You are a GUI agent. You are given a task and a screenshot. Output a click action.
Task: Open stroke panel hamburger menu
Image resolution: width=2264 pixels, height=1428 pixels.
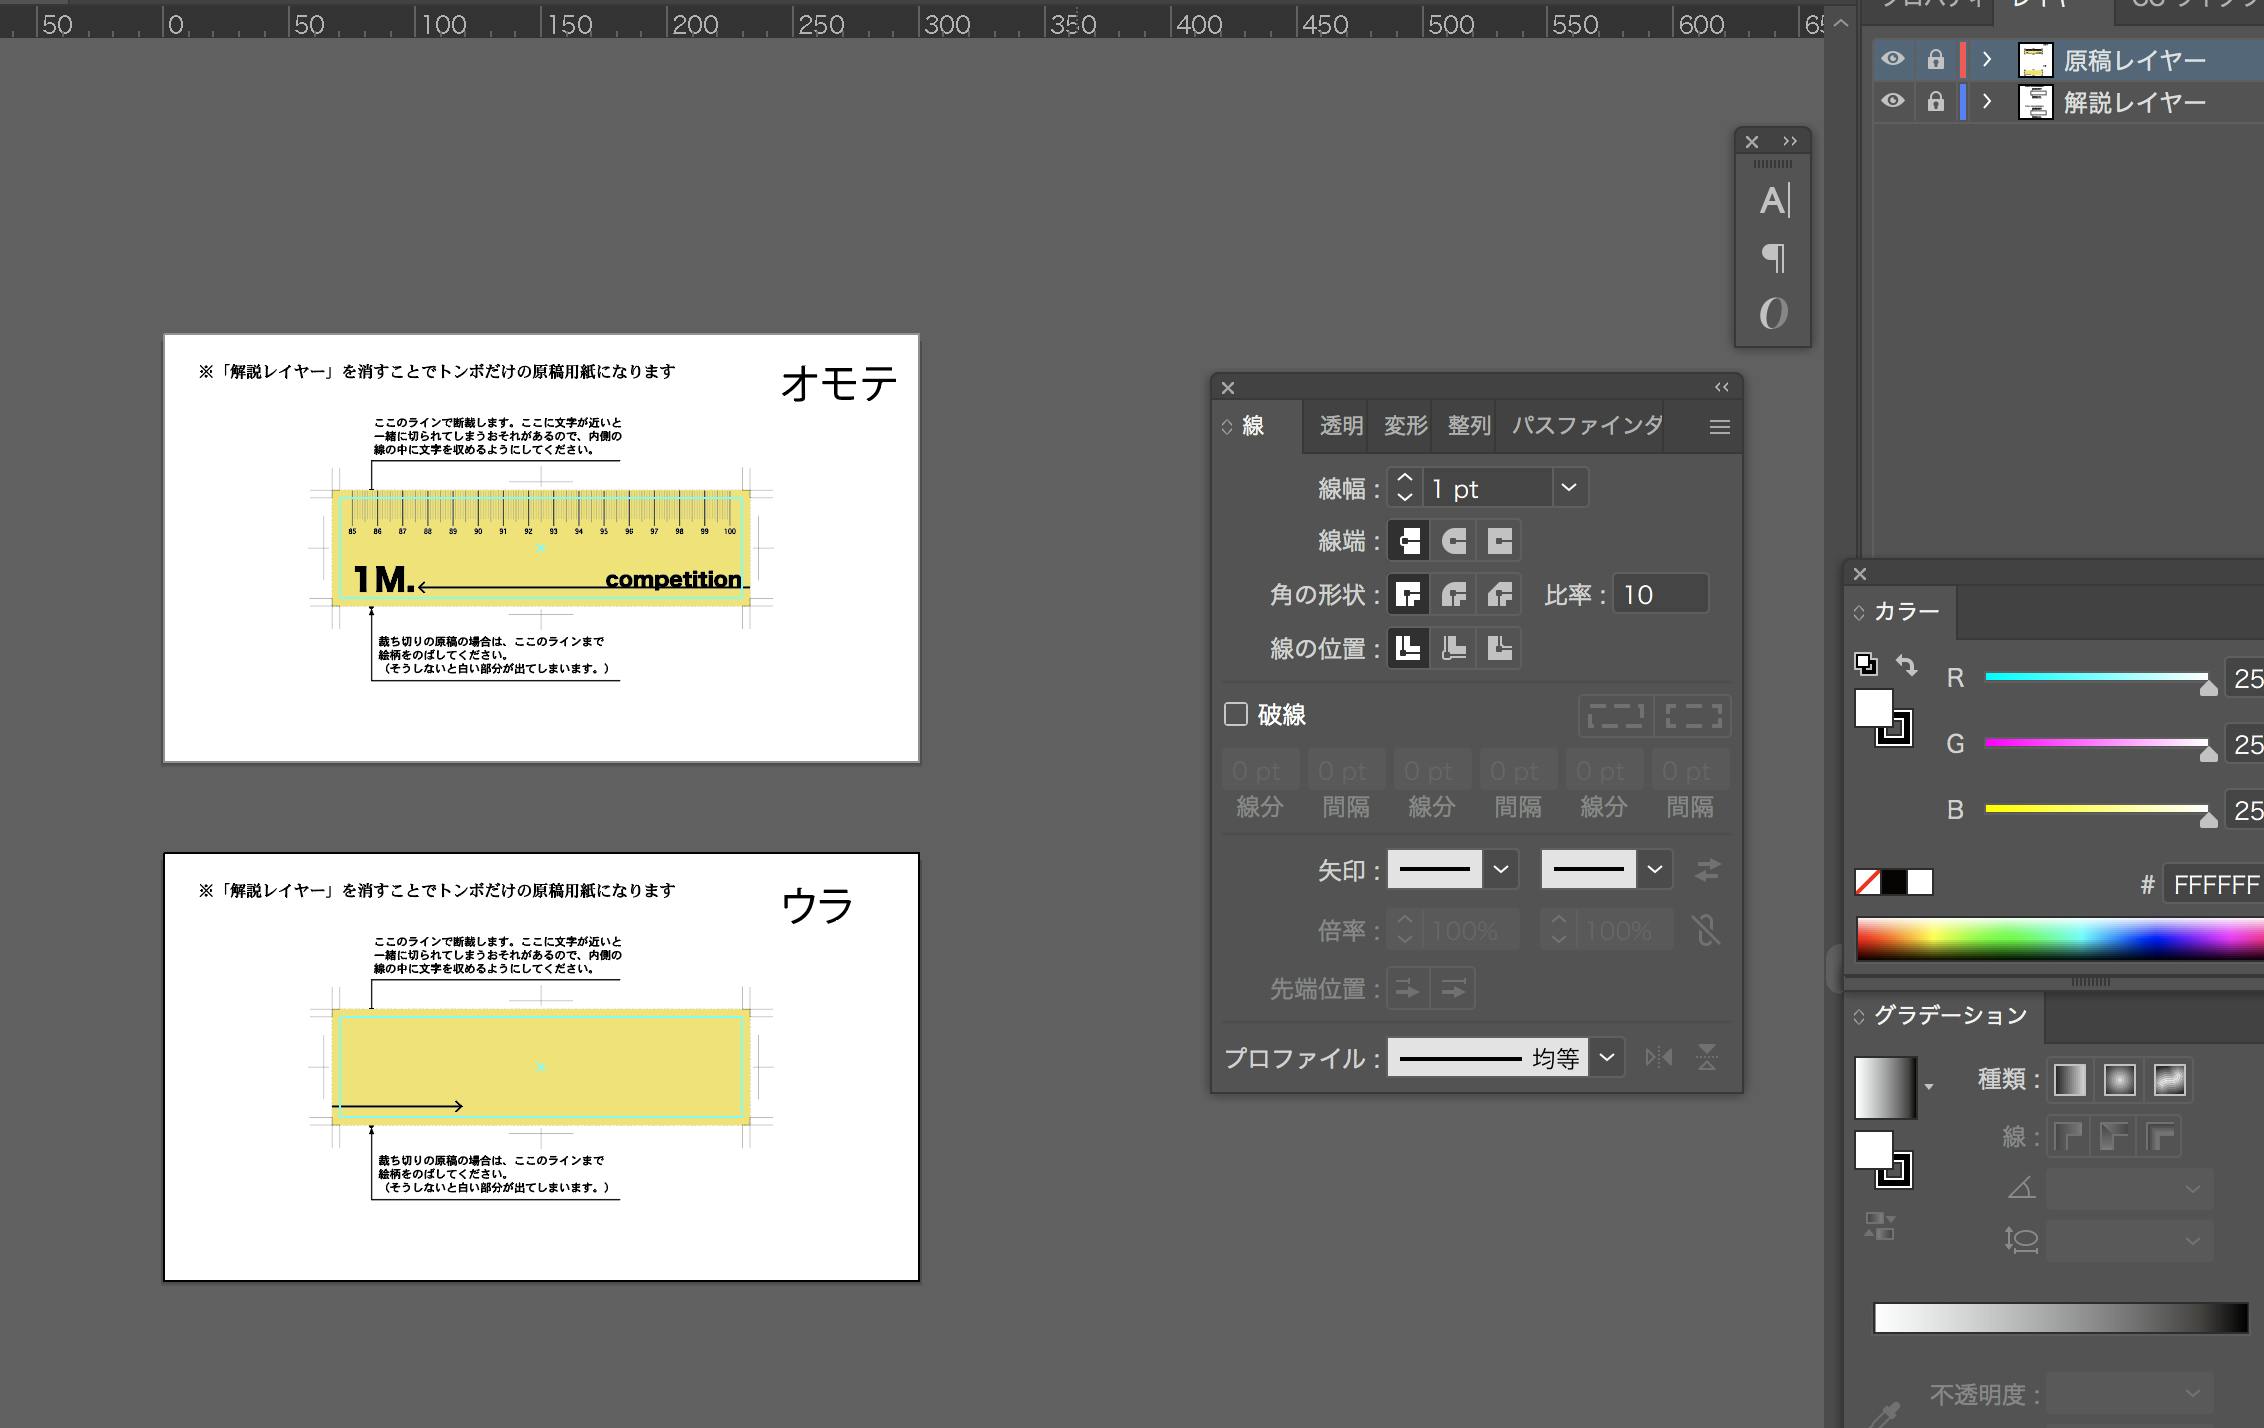point(1719,427)
